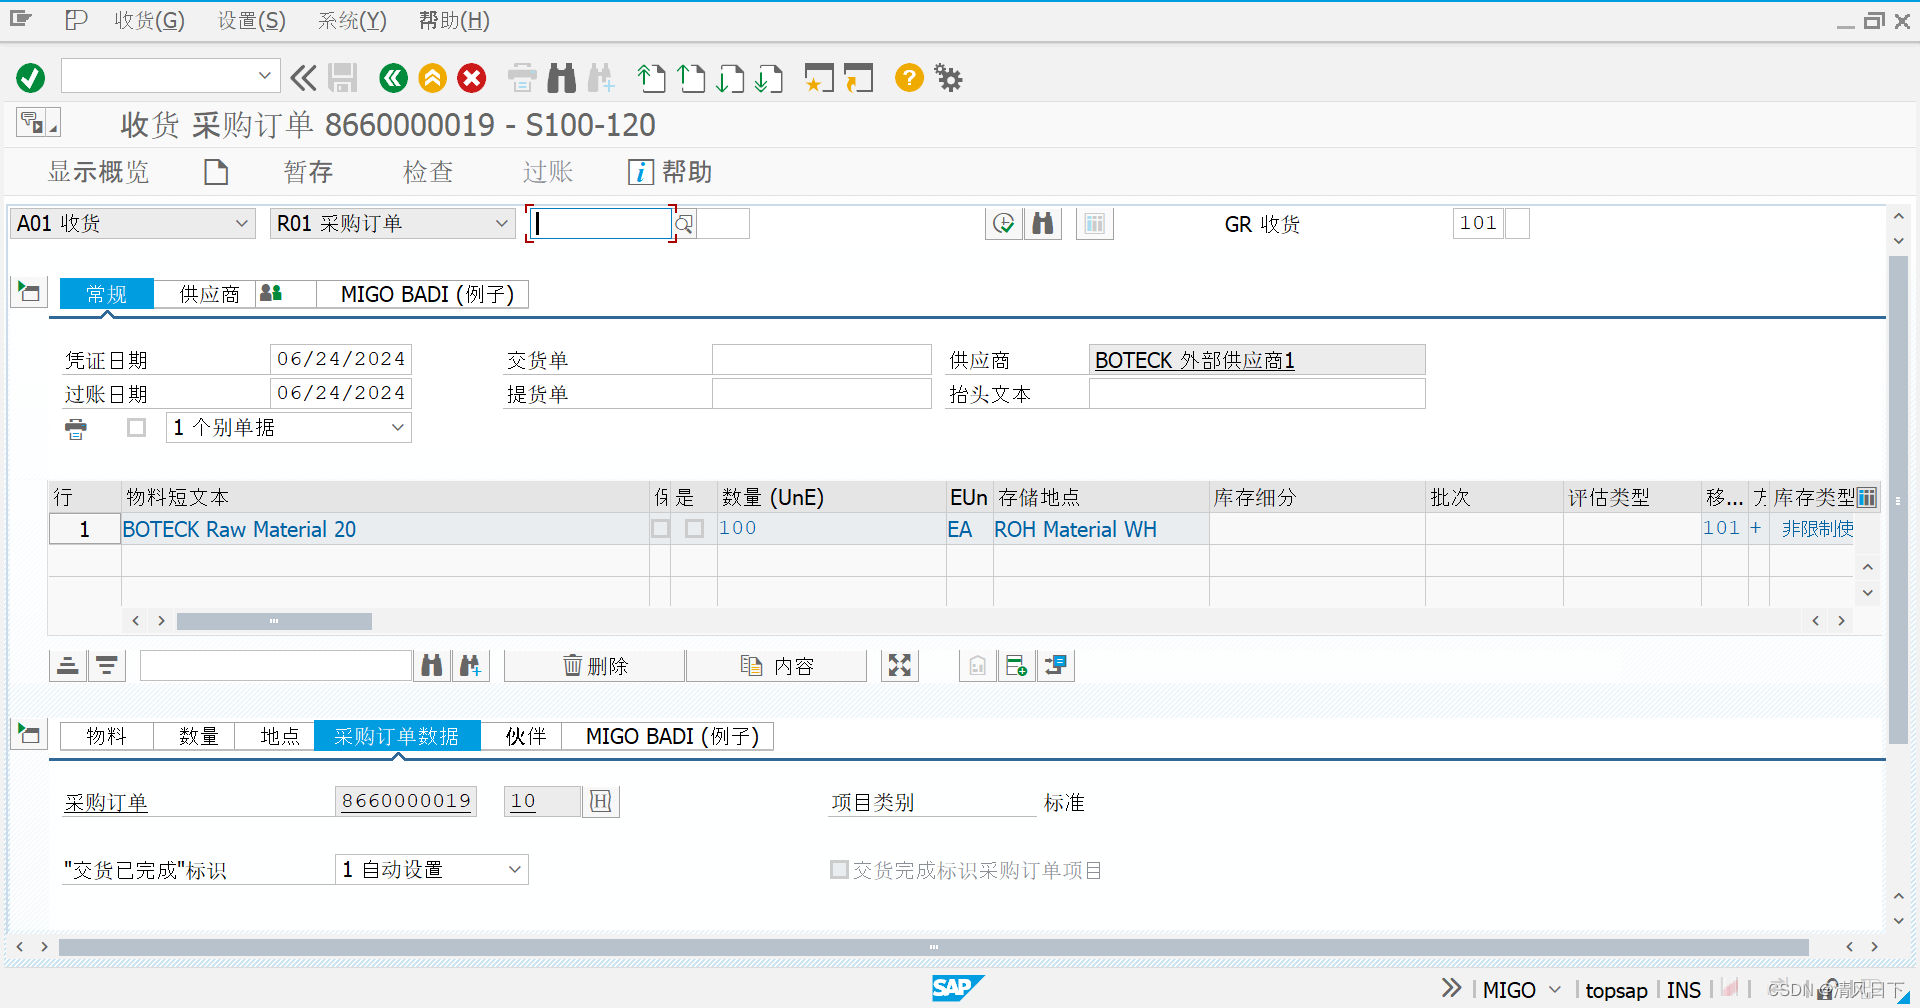
Task: Click the Find Next binoculars icon
Action: (601, 78)
